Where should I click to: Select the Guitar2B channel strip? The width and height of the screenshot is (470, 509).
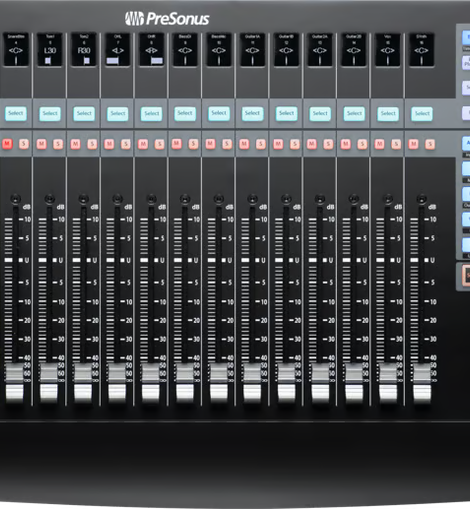point(354,114)
